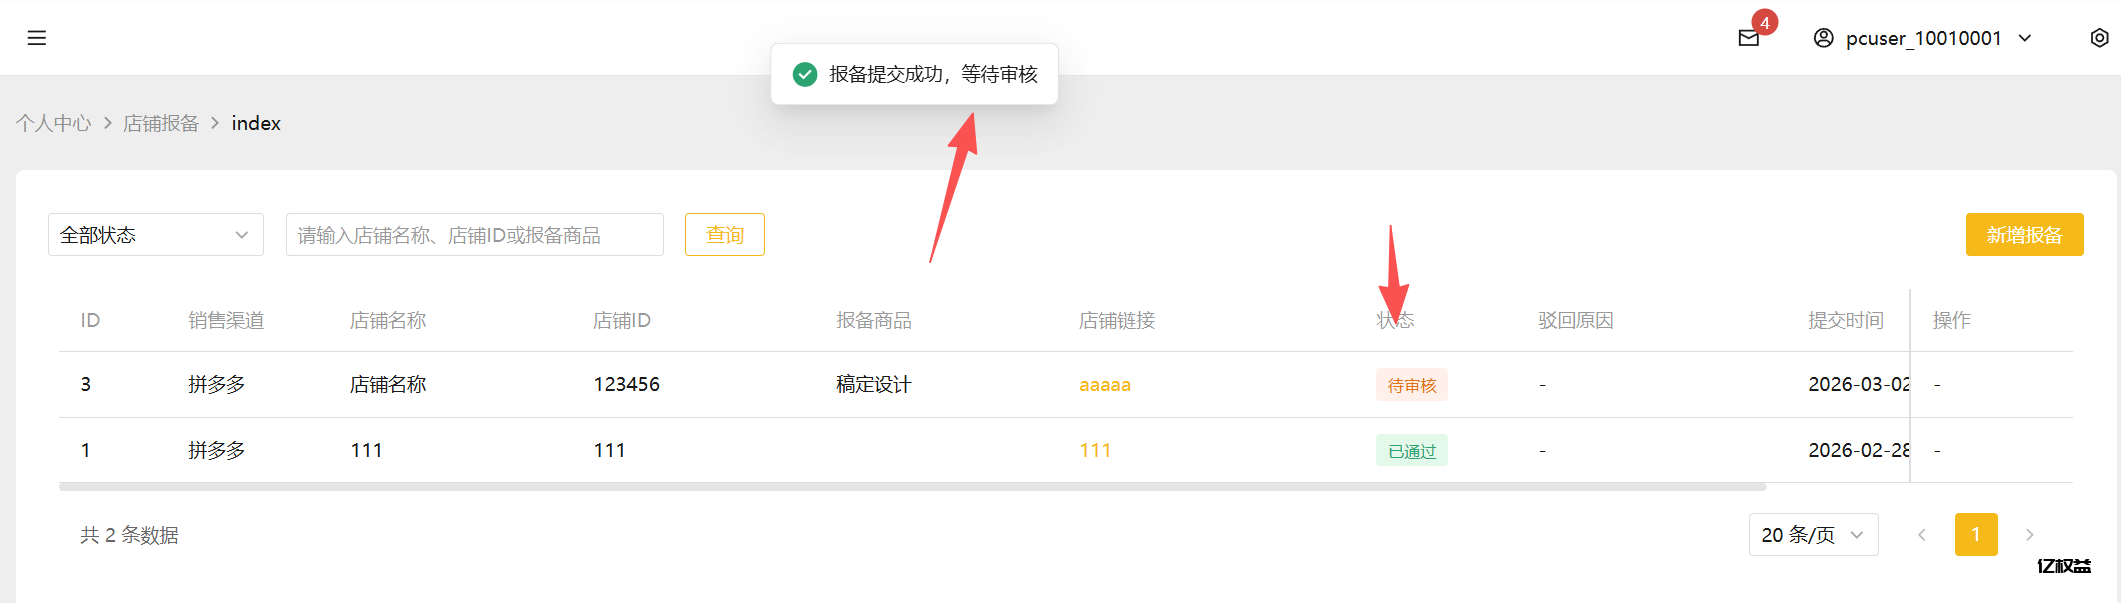Open the 20 条/页 page size dropdown

point(1813,535)
